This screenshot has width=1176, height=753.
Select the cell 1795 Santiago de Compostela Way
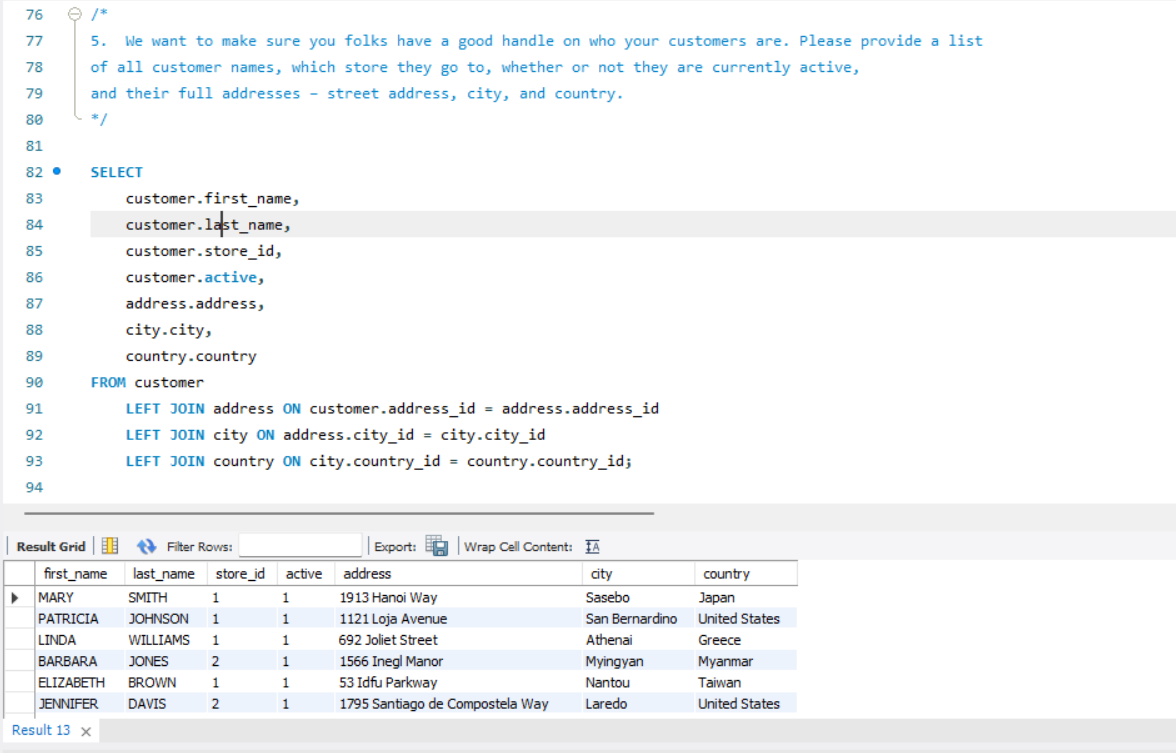tap(458, 704)
